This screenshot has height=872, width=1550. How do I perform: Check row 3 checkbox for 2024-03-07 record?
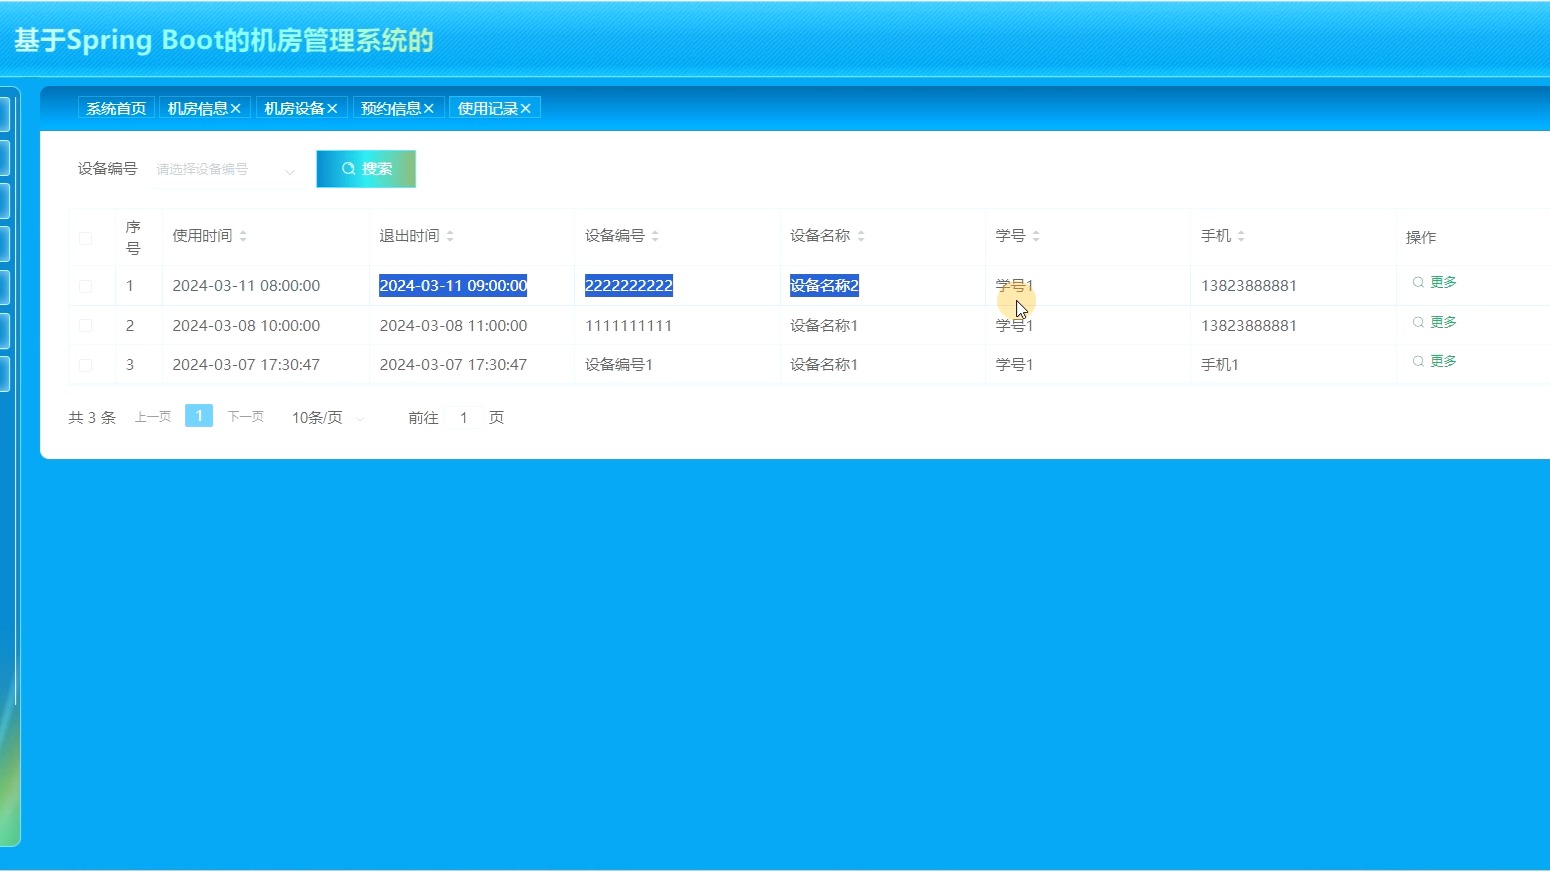(85, 365)
